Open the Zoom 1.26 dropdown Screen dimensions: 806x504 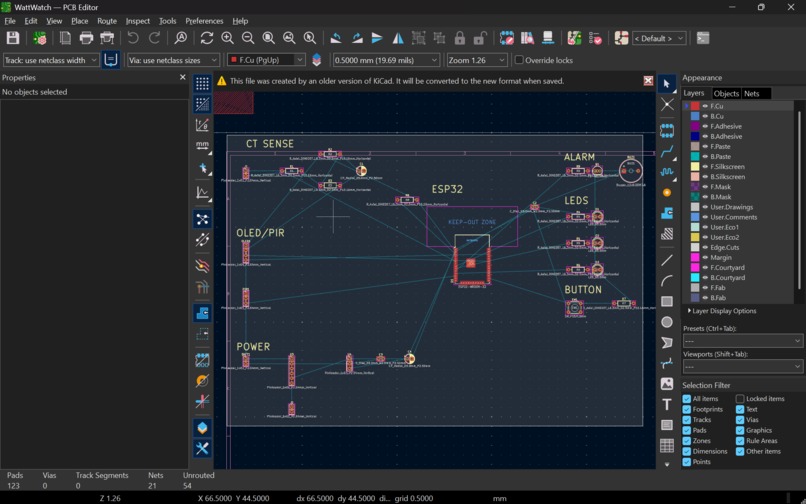(477, 60)
